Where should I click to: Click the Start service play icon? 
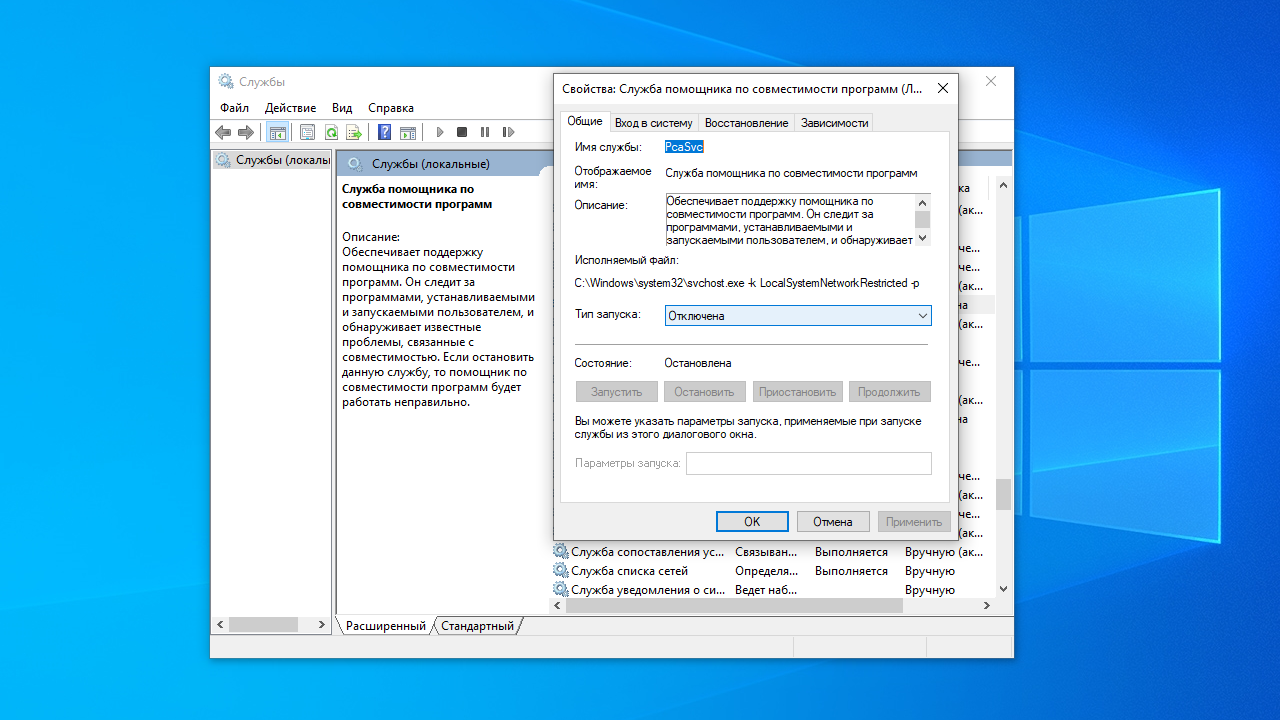click(439, 132)
